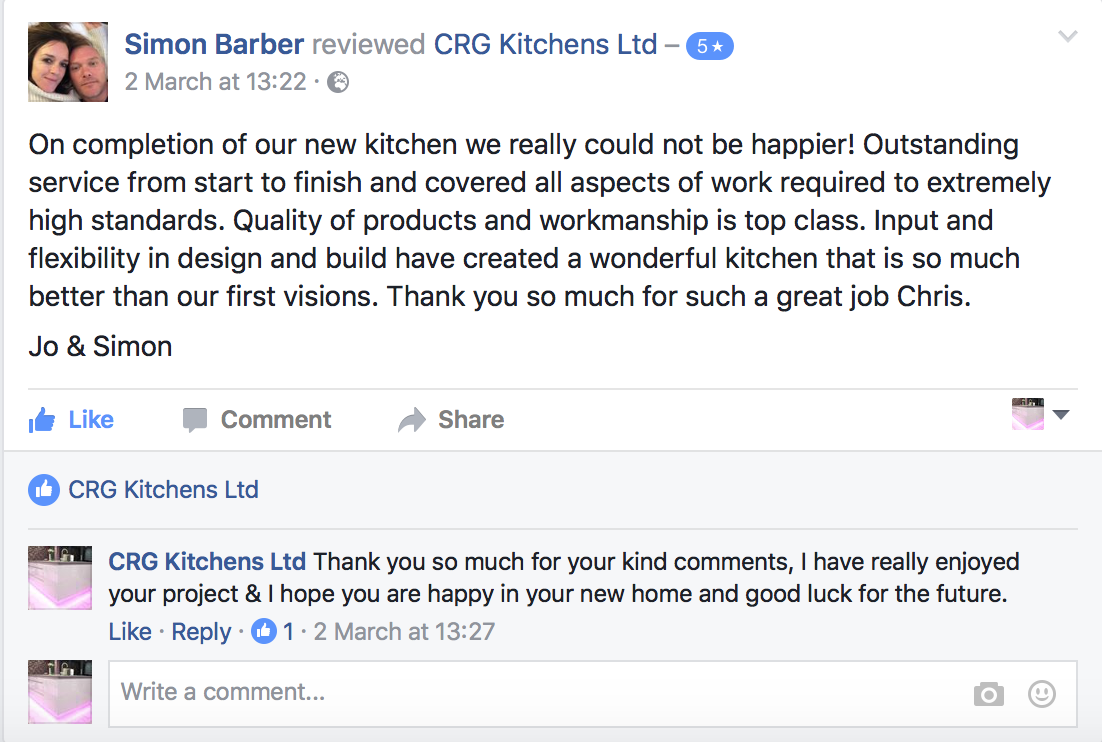Click the blue like reaction circle beside CRG Kitchens Ltd
The image size is (1102, 742).
[x=44, y=490]
